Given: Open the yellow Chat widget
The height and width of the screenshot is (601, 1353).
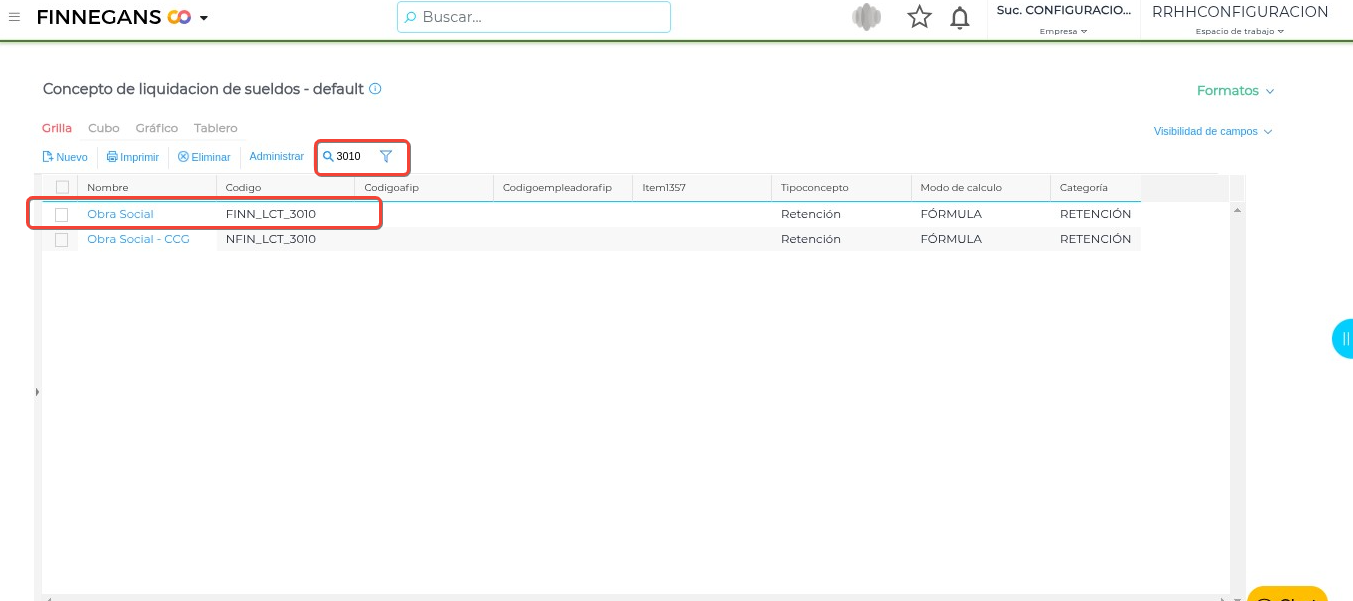Looking at the screenshot, I should pyautogui.click(x=1288, y=594).
